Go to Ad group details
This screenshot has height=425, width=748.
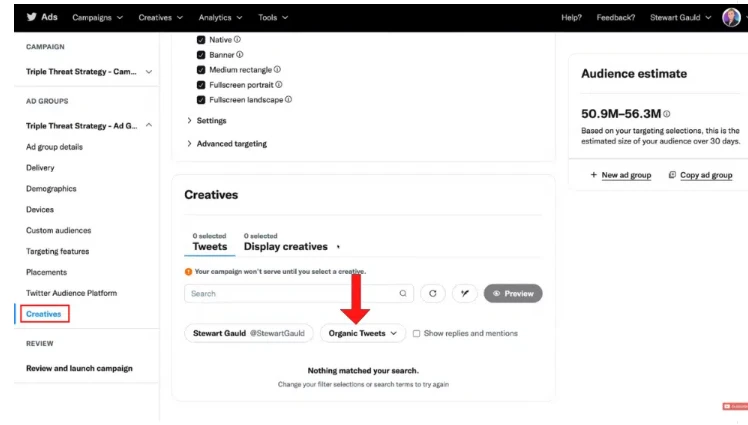point(54,147)
